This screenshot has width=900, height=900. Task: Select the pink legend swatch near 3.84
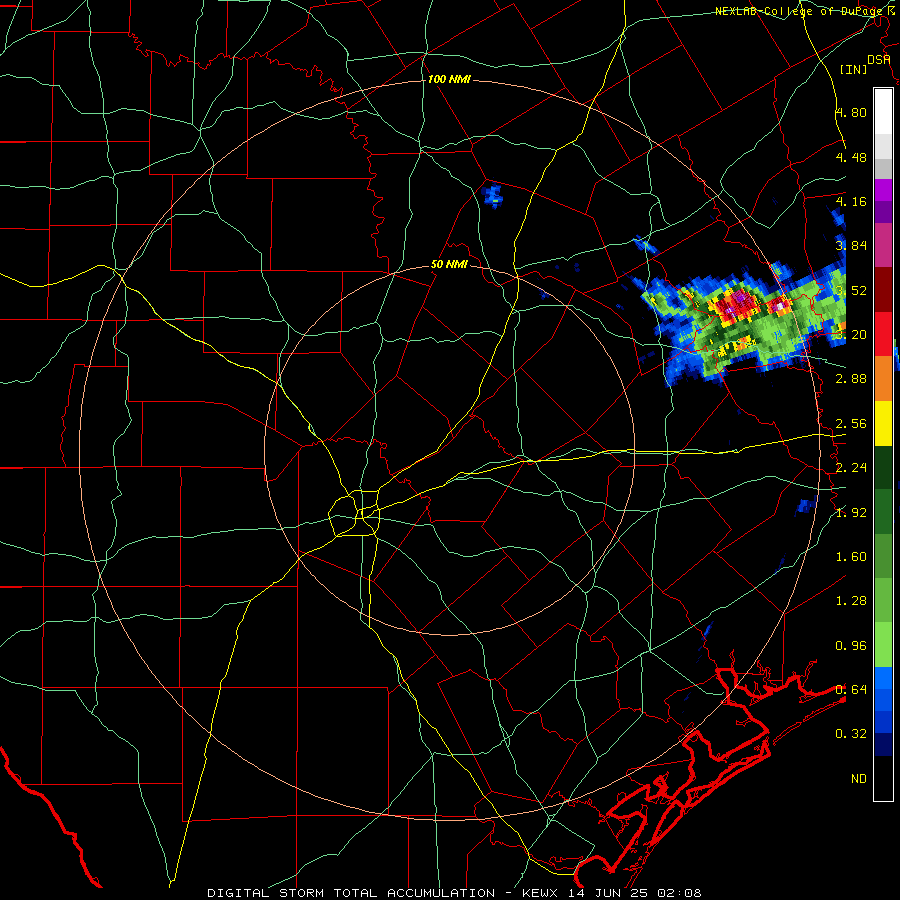(x=883, y=245)
